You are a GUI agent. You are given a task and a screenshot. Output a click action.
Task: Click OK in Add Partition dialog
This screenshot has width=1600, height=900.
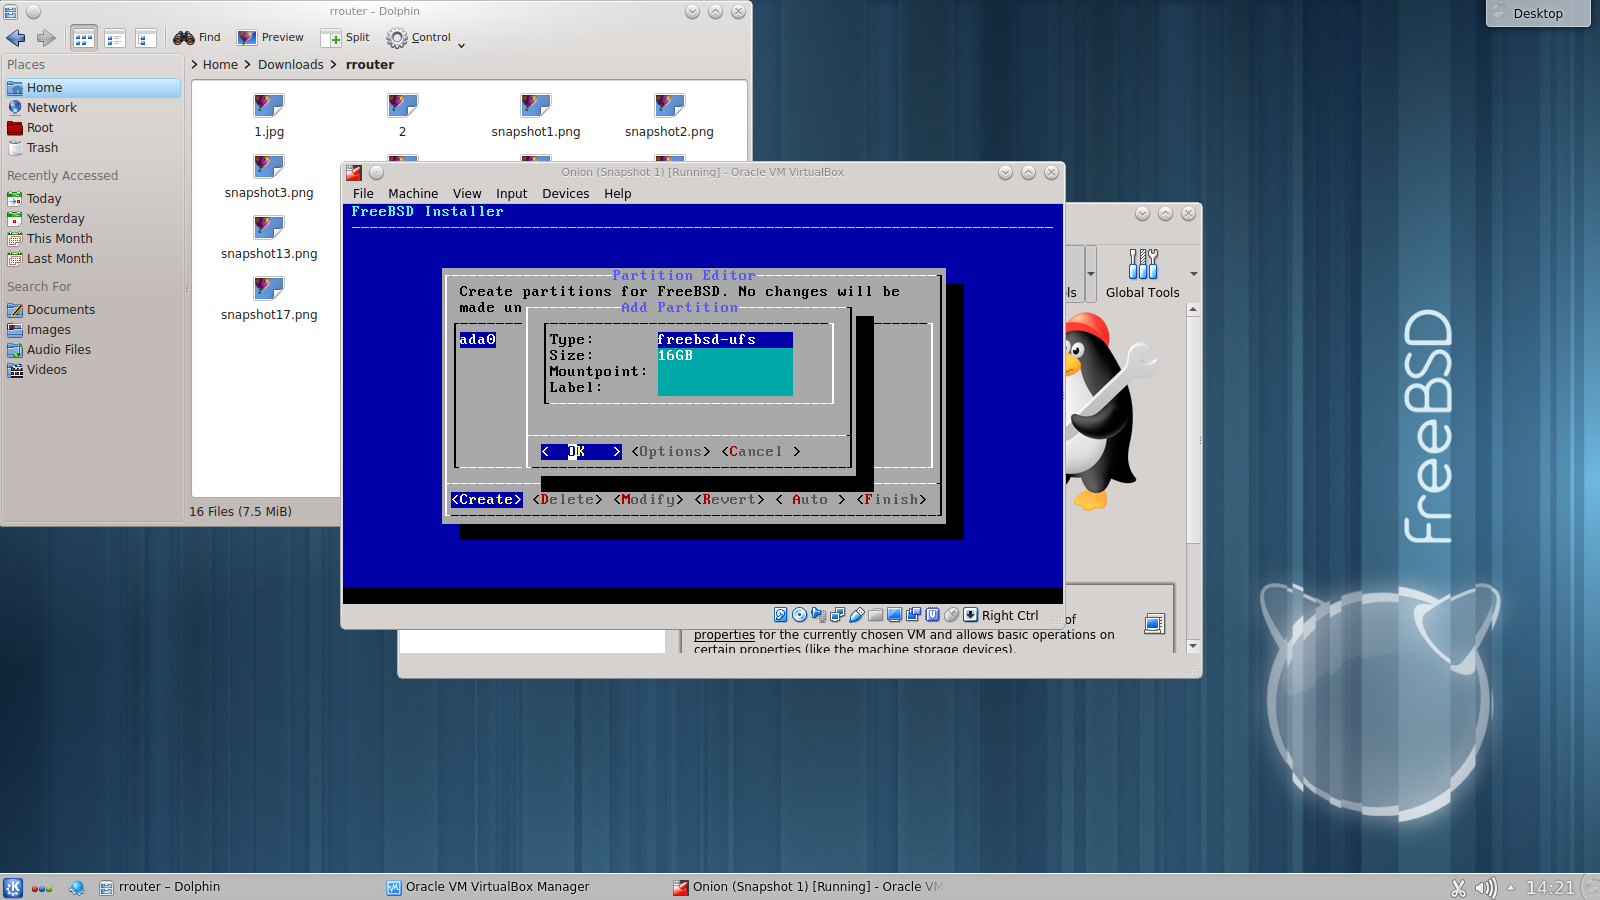pyautogui.click(x=581, y=452)
